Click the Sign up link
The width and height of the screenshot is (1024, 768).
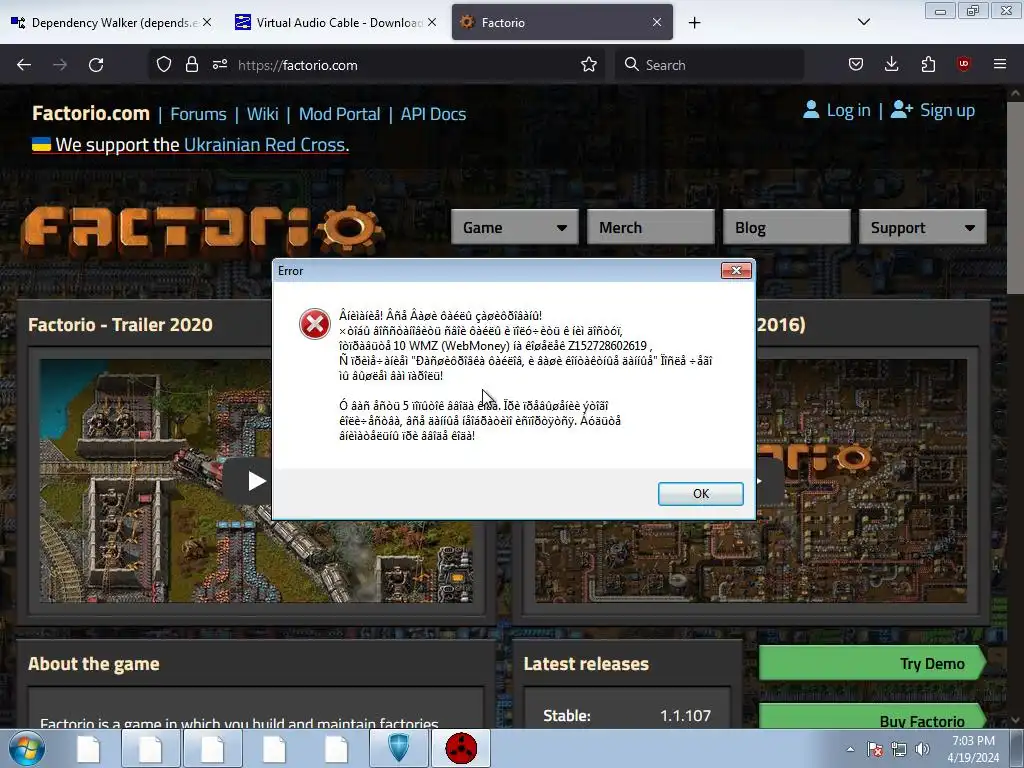tap(947, 110)
